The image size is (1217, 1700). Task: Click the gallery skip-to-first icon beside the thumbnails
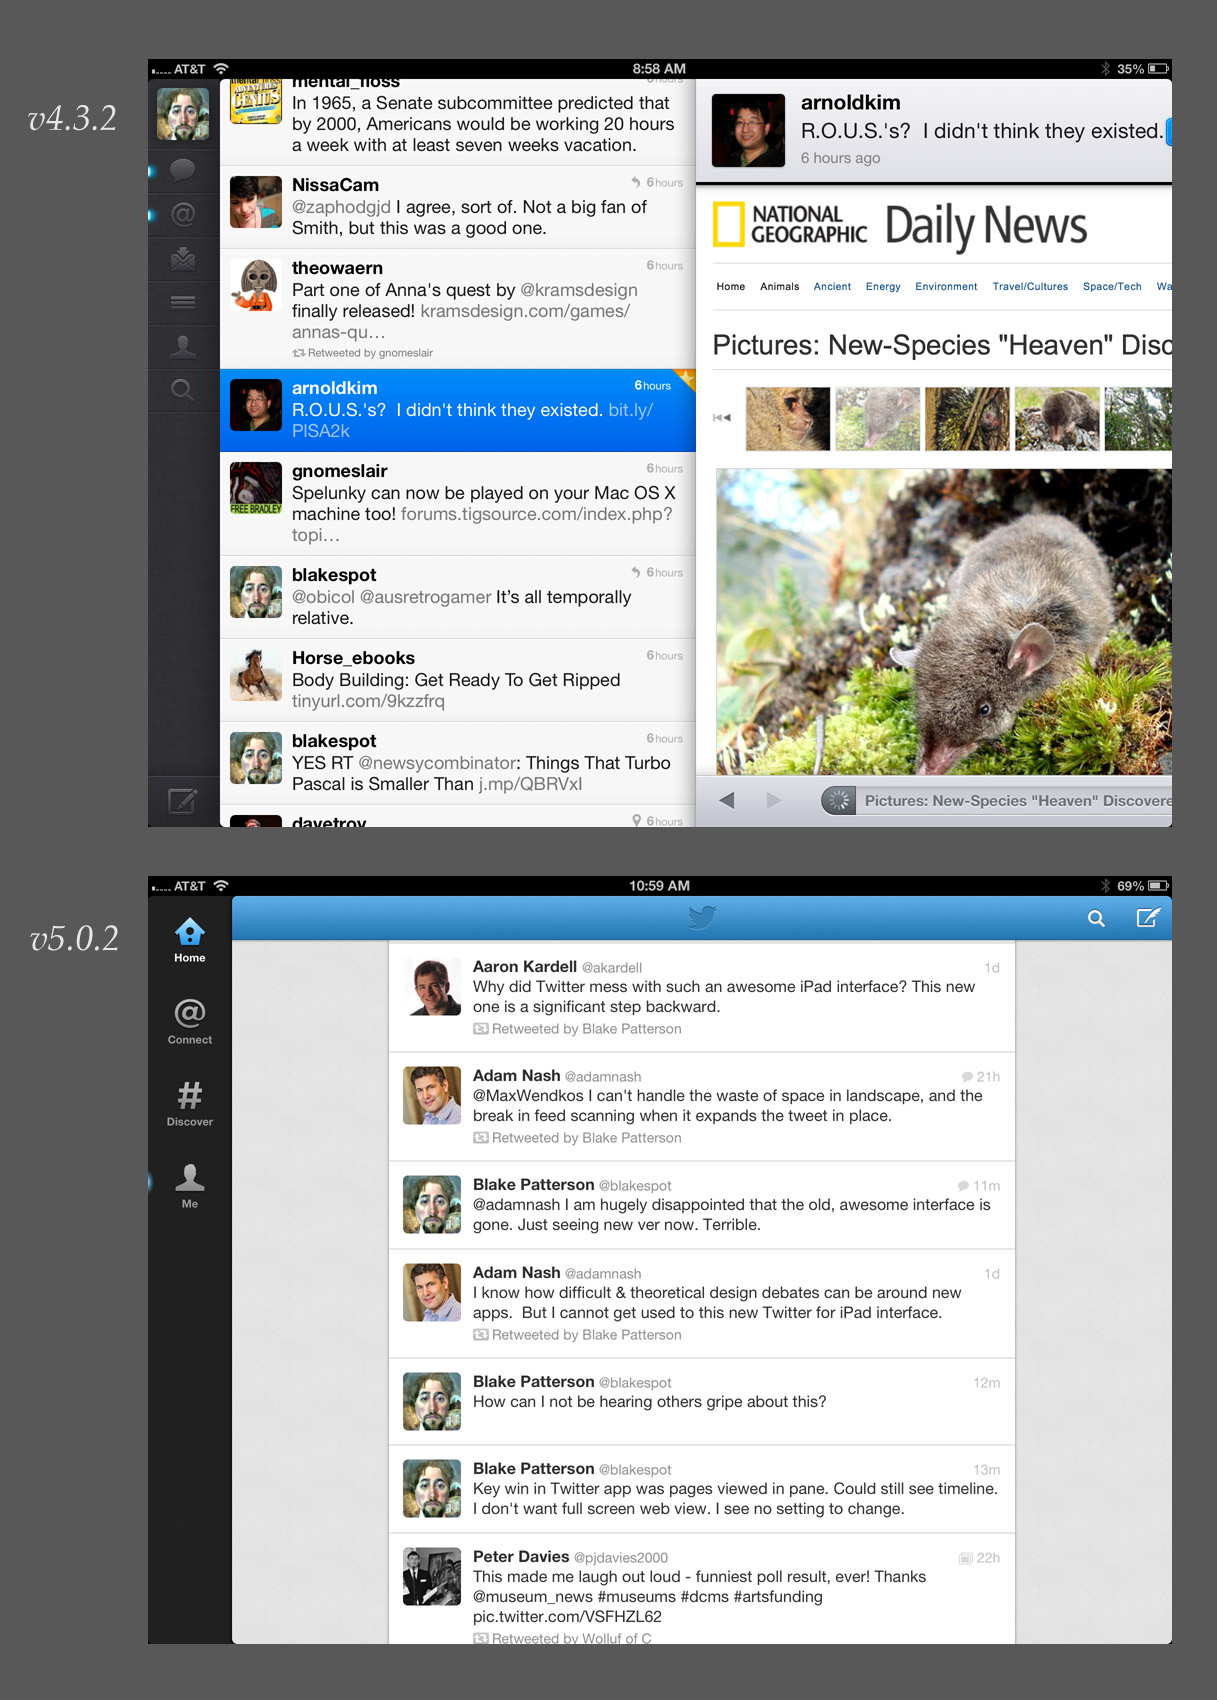(x=722, y=418)
